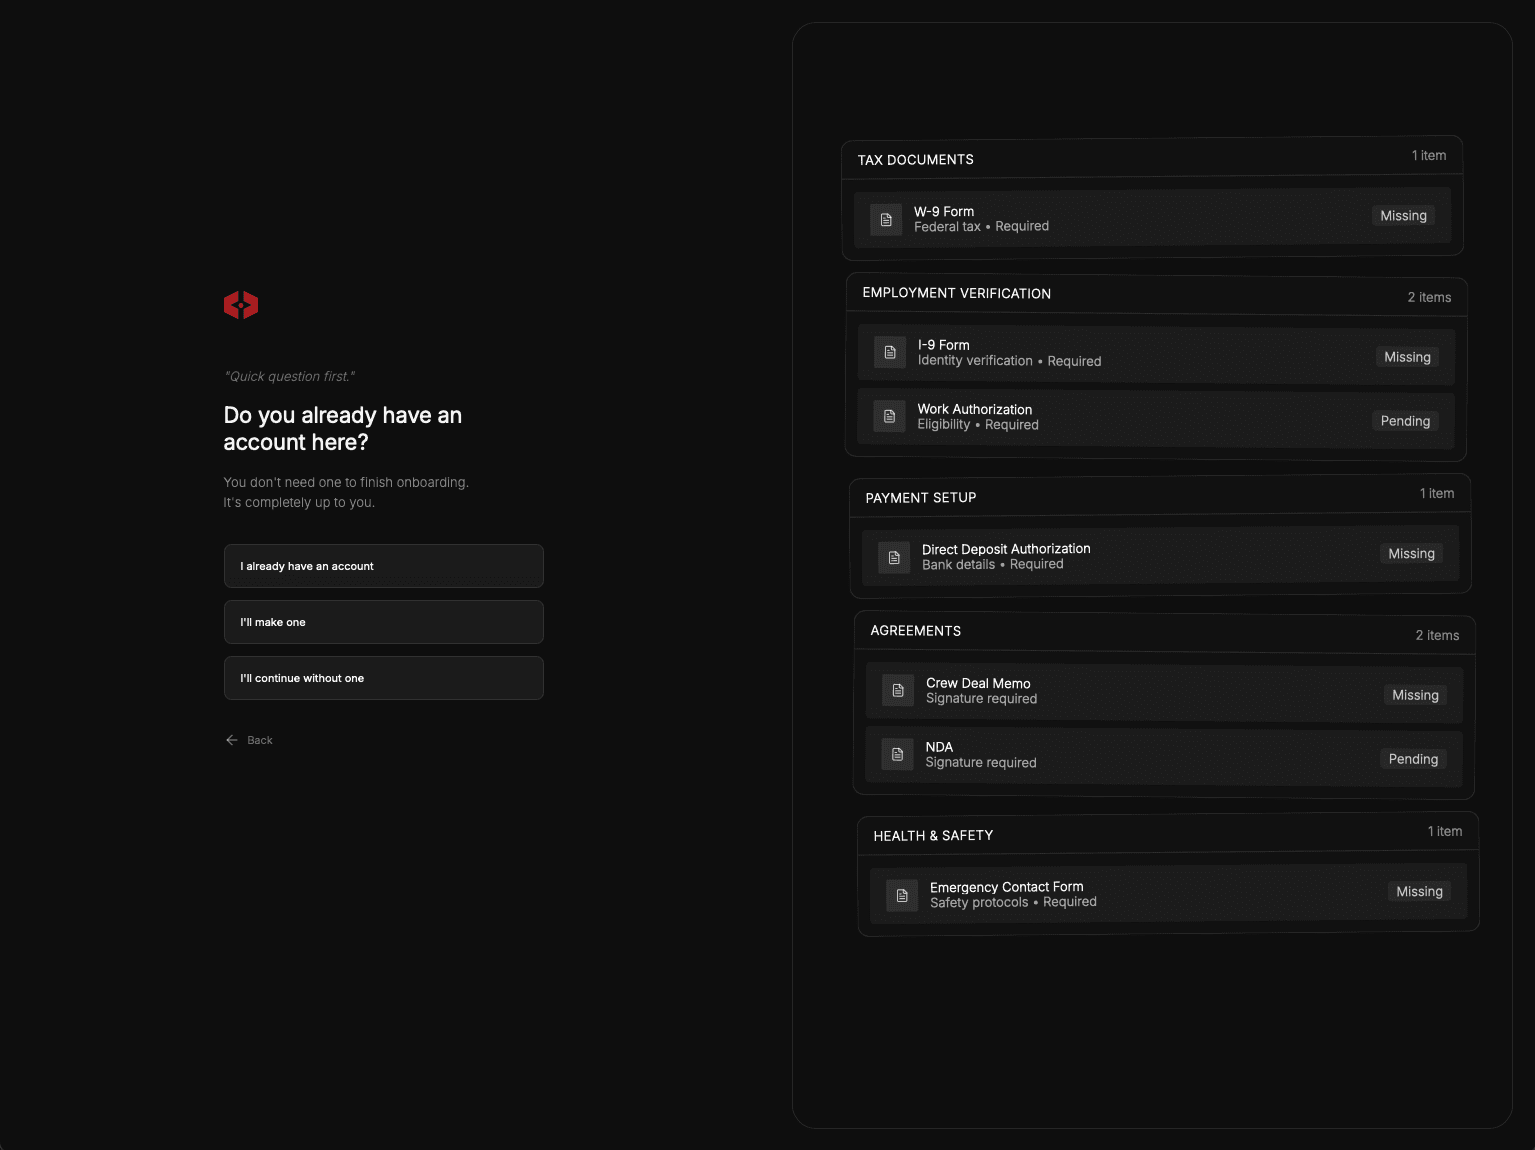Click "Identity verification • Required" subtitle

coord(1009,361)
